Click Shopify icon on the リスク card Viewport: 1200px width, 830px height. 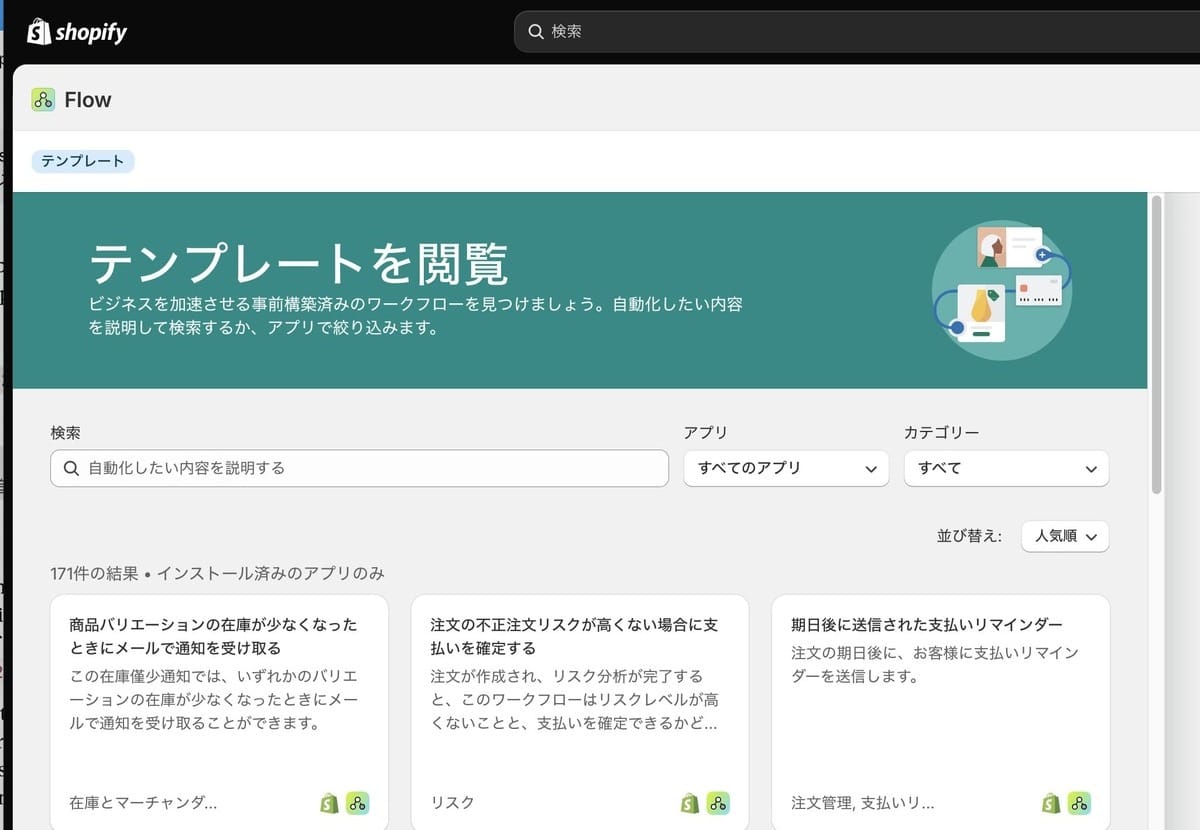coord(689,802)
